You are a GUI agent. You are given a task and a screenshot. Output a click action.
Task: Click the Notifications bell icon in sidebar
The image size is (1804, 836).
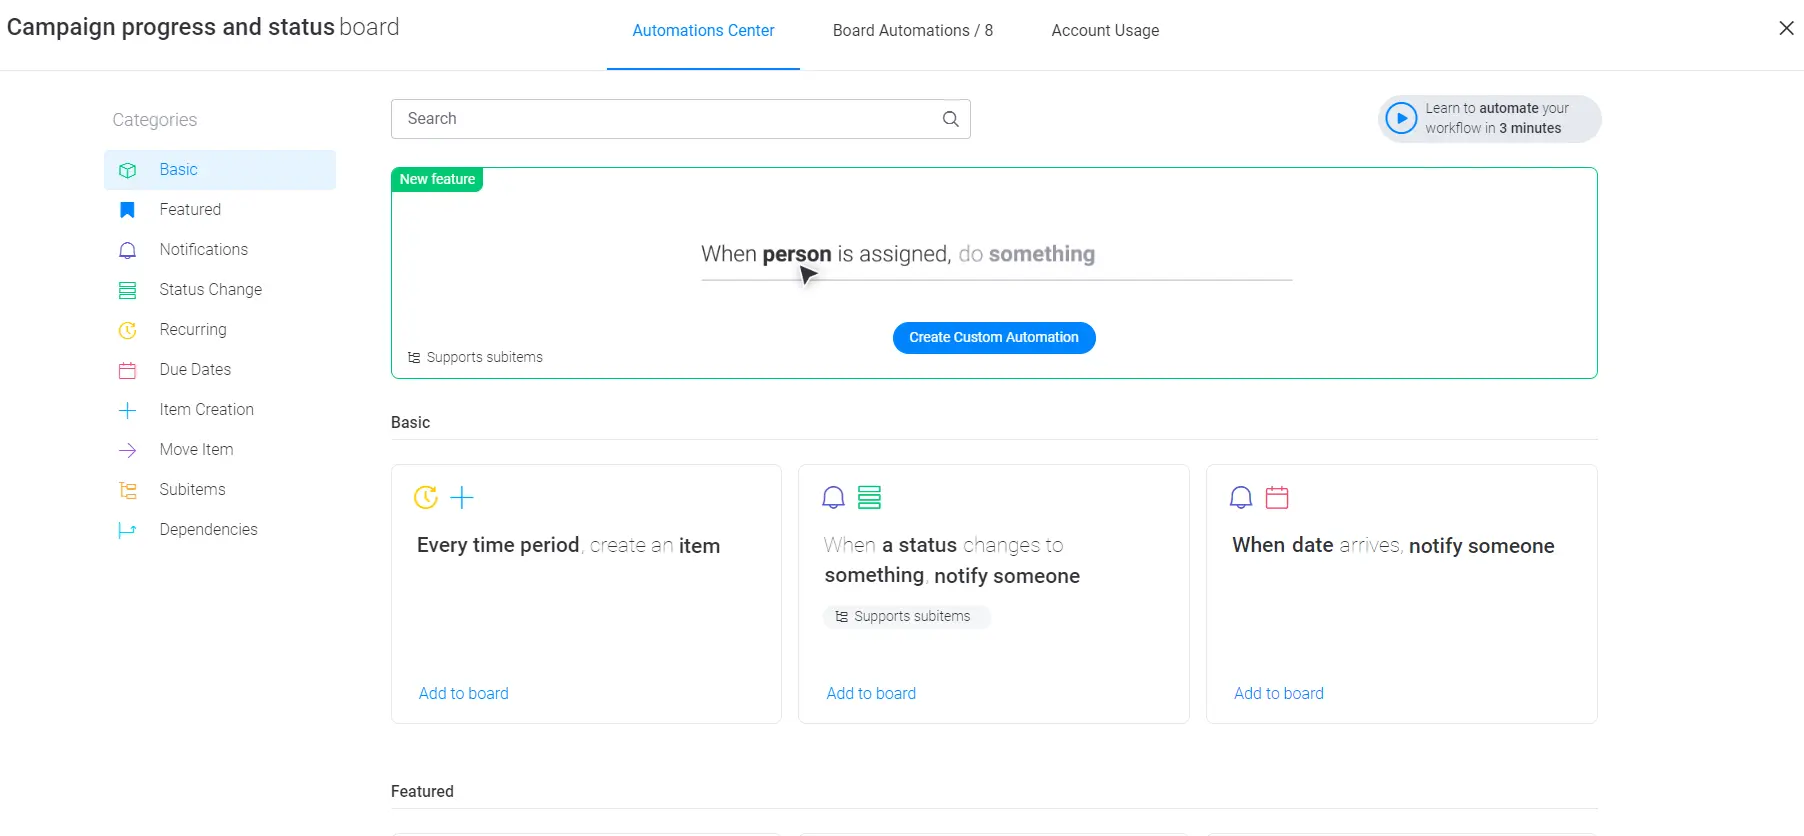click(127, 250)
